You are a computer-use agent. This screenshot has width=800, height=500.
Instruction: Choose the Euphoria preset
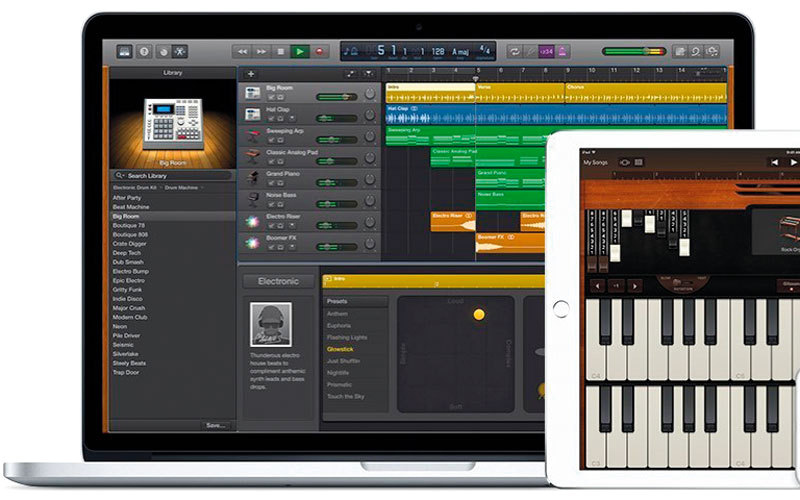(x=338, y=326)
